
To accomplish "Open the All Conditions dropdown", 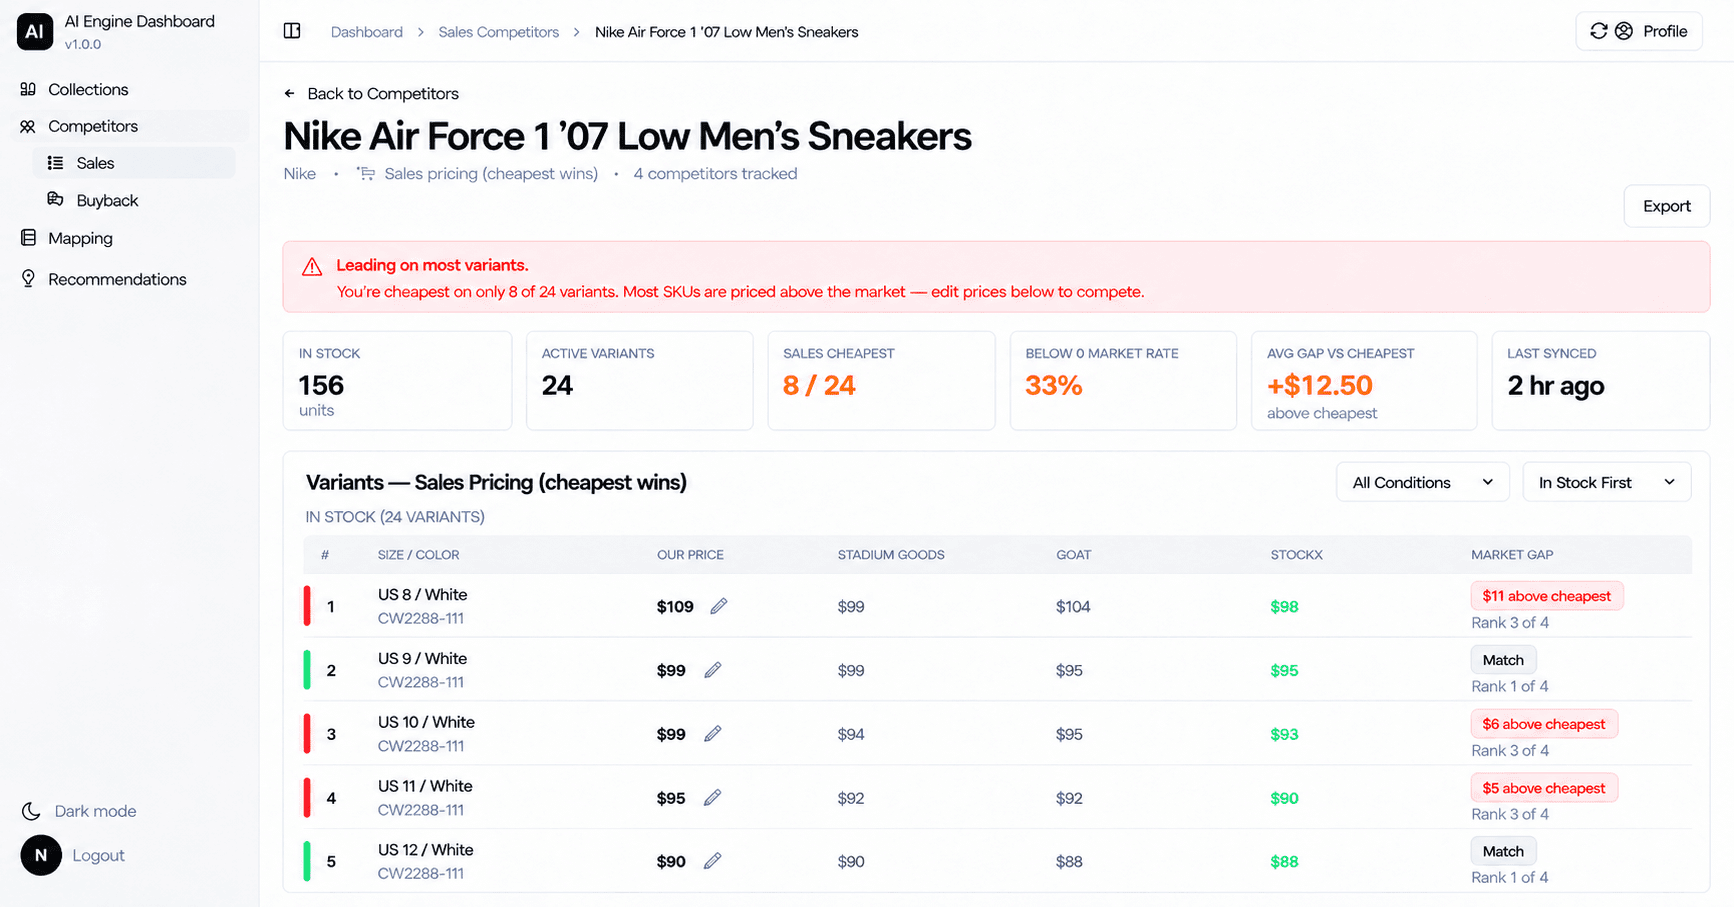I will coord(1423,482).
